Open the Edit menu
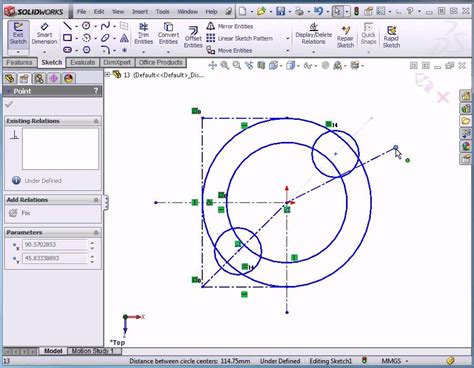Image resolution: width=474 pixels, height=368 pixels. tap(99, 12)
